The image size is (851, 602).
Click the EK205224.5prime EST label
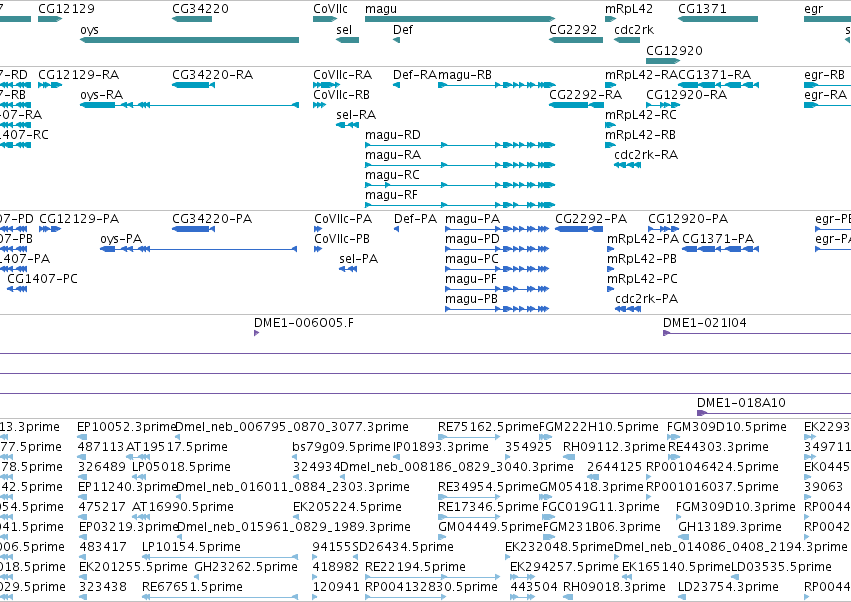click(x=347, y=507)
